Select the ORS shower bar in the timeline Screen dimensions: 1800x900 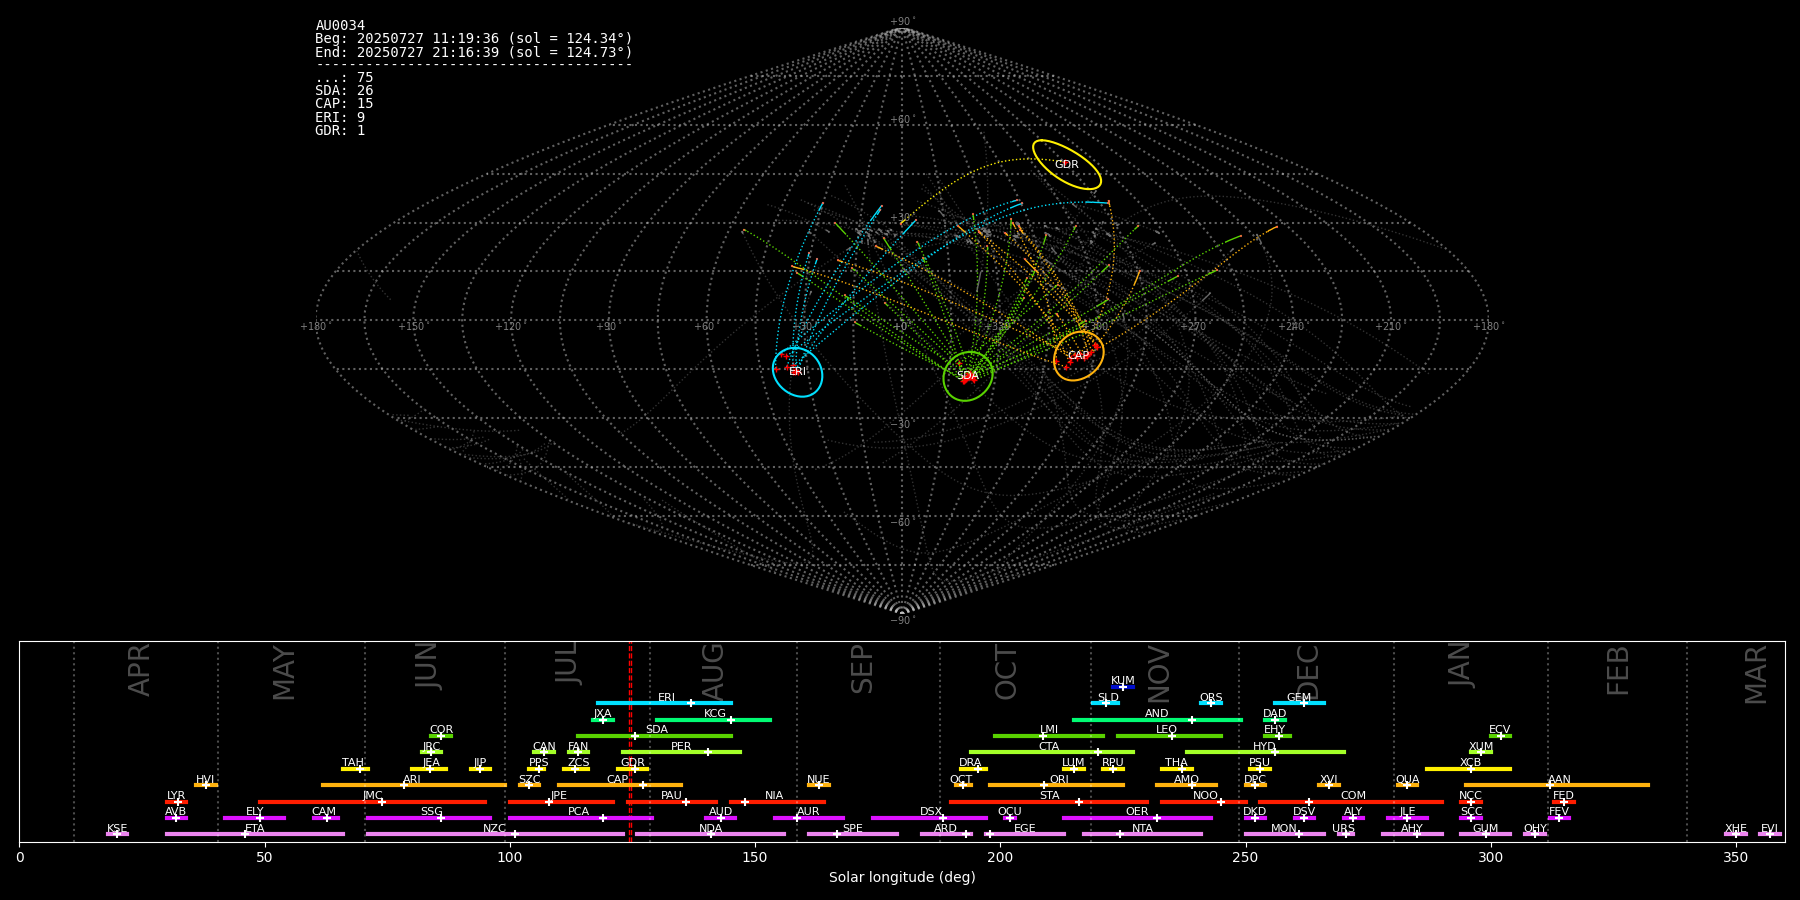[x=1211, y=703]
